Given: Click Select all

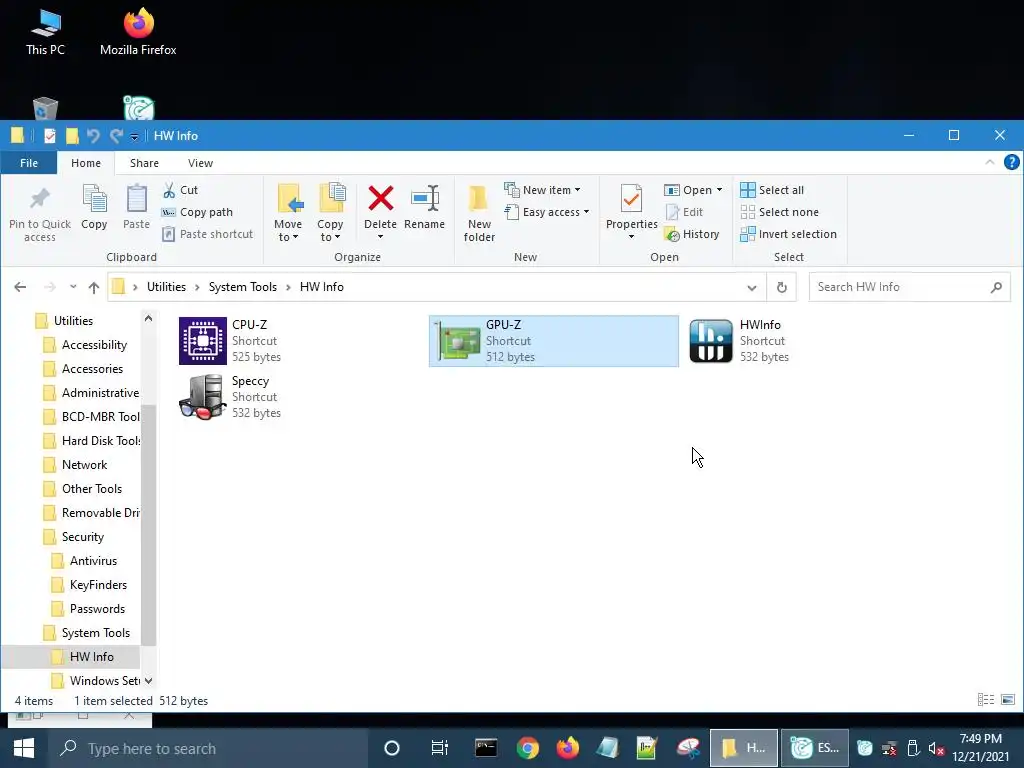Looking at the screenshot, I should [x=772, y=190].
